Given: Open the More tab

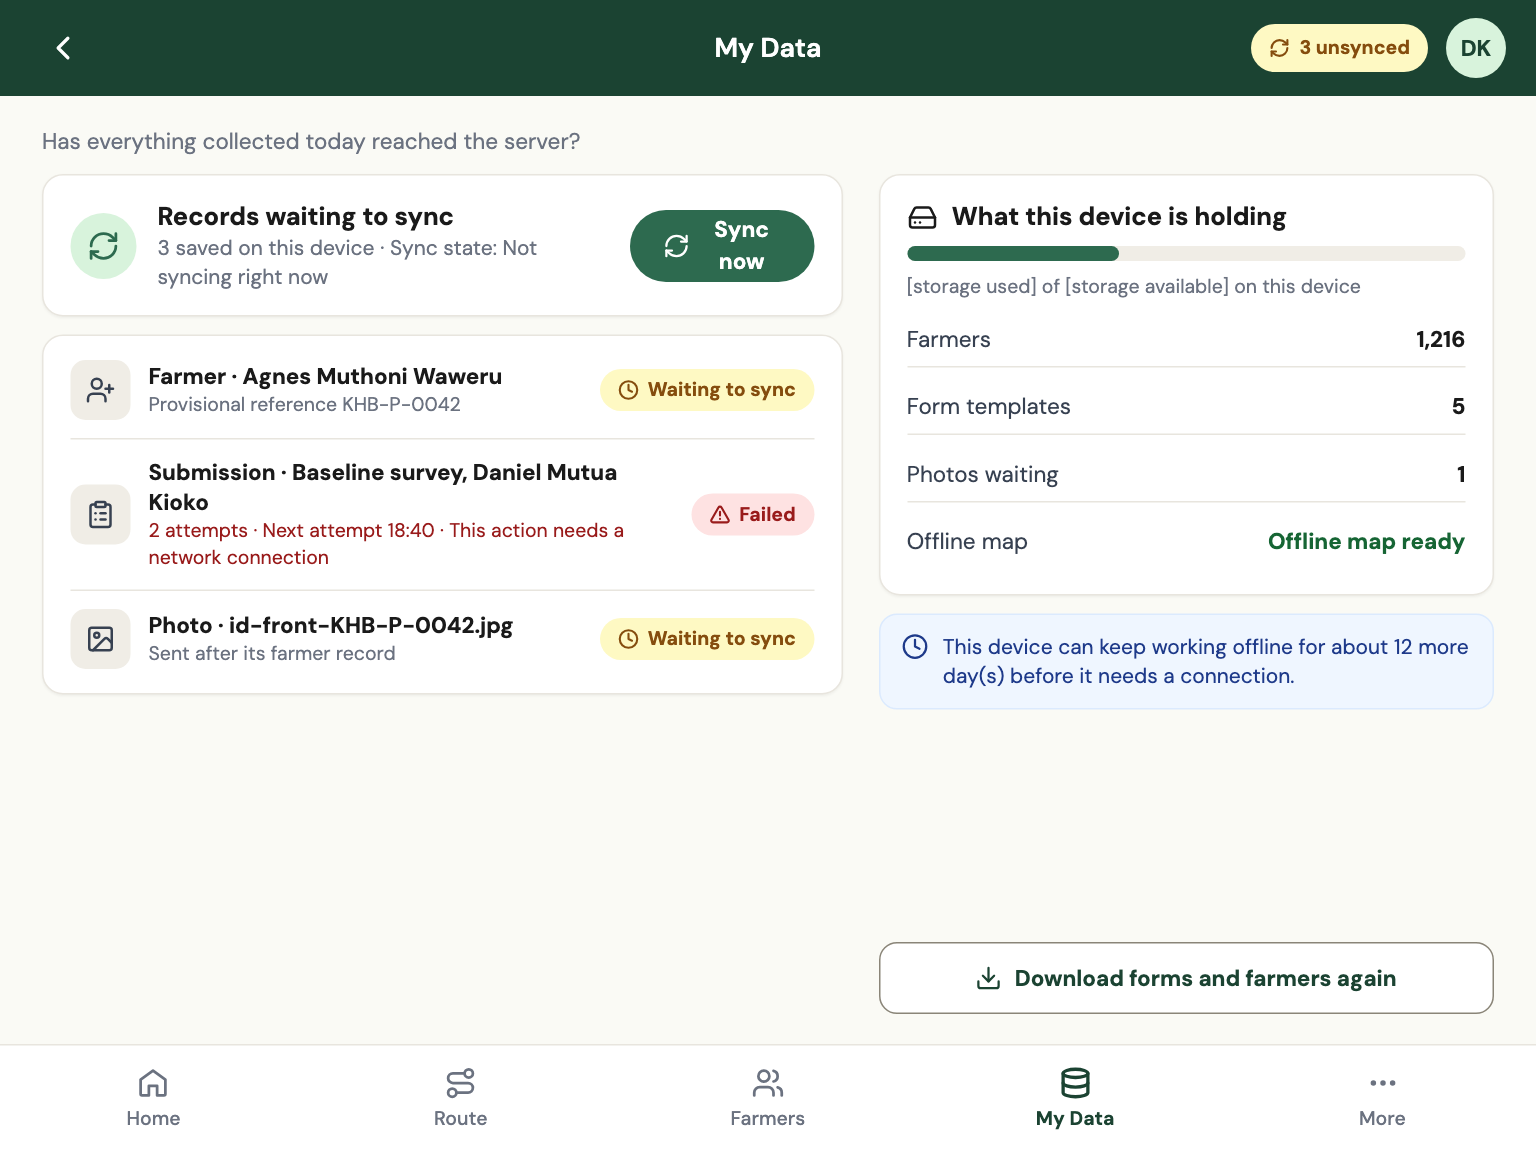Looking at the screenshot, I should pos(1382,1098).
